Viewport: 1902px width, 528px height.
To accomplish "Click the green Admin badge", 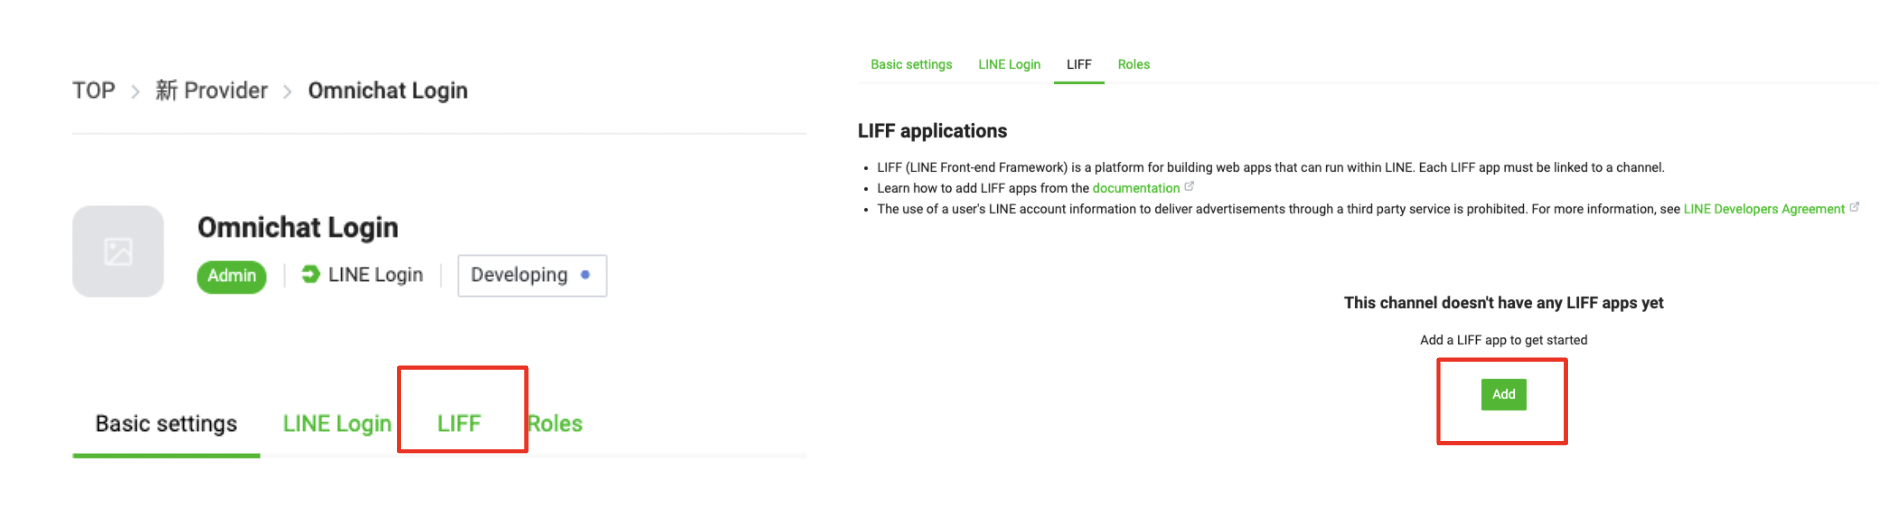I will click(232, 276).
